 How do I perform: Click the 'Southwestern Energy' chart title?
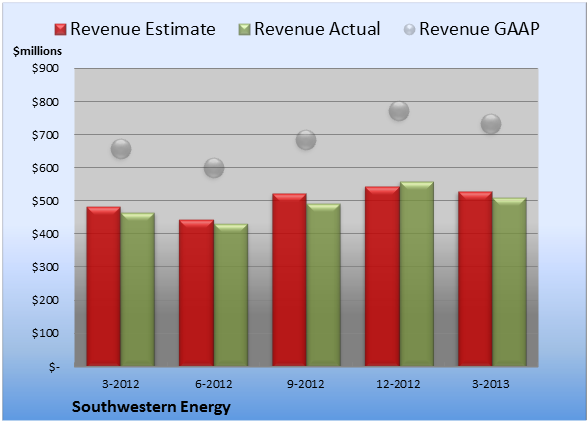click(x=151, y=407)
